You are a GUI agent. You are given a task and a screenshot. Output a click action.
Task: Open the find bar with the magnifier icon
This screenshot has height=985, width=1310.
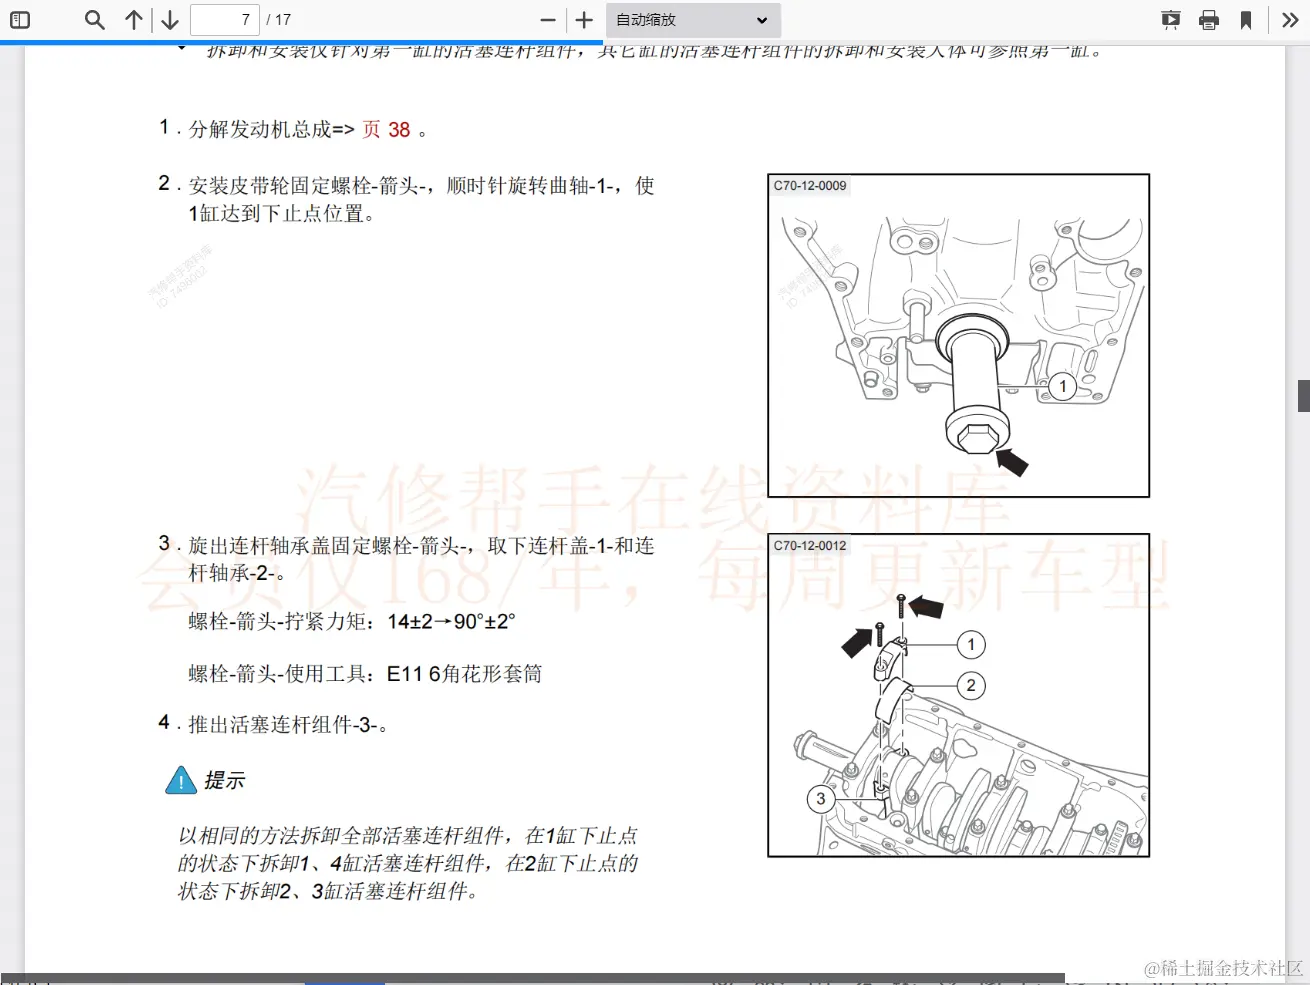(x=93, y=19)
